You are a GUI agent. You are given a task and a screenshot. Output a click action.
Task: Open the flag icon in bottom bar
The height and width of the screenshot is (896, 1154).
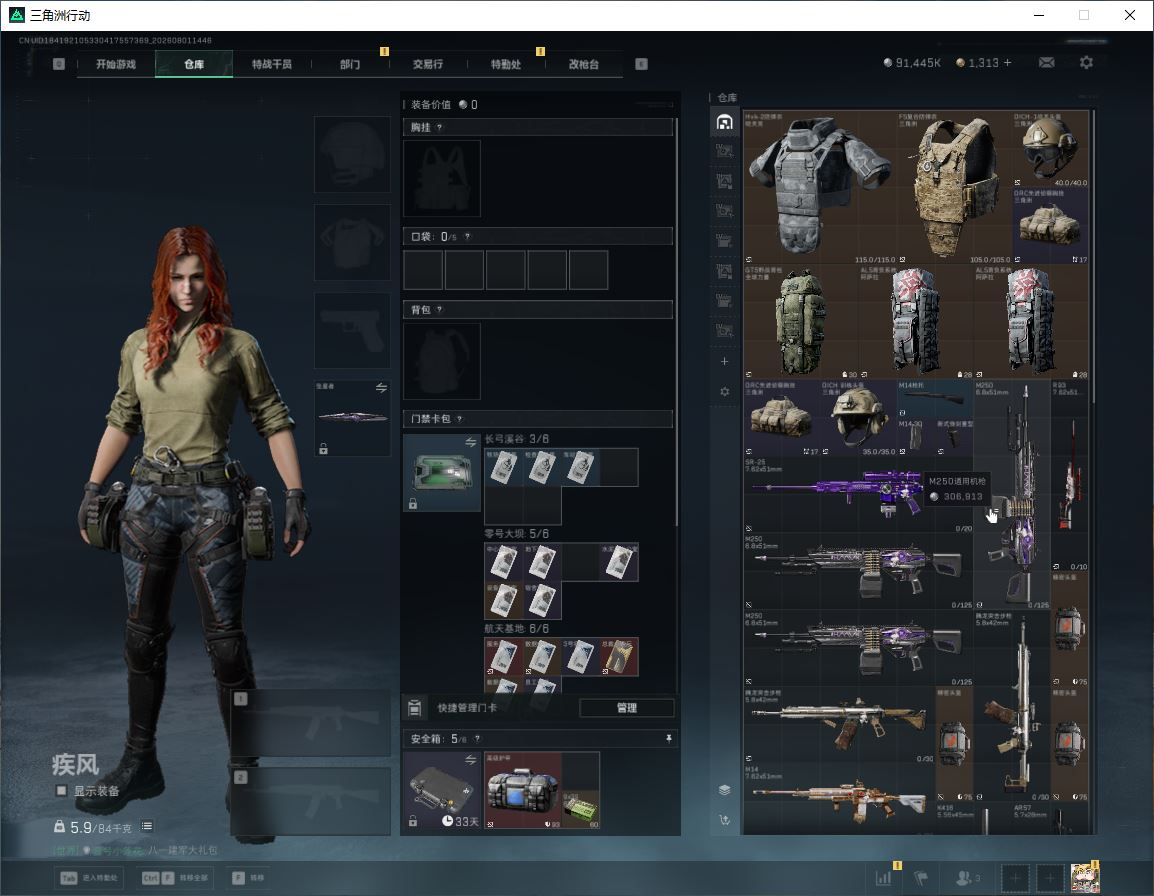pos(921,878)
